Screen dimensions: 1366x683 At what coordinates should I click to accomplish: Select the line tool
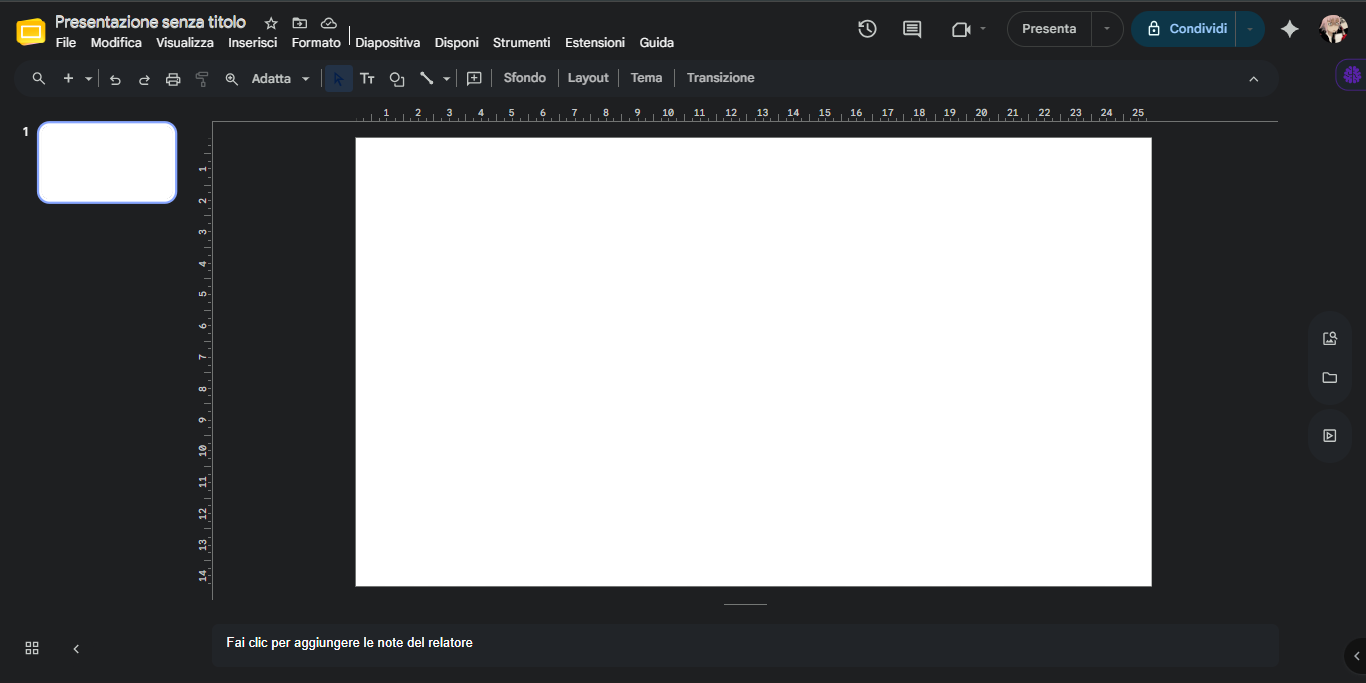(x=427, y=78)
